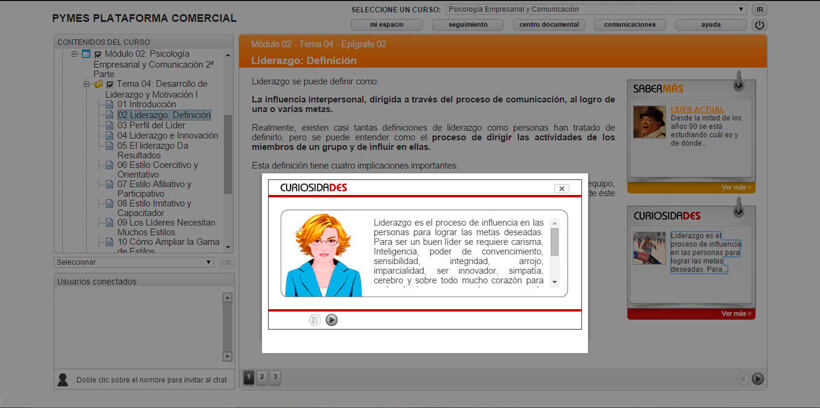Open ayuda menu
The height and width of the screenshot is (408, 820).
point(711,25)
